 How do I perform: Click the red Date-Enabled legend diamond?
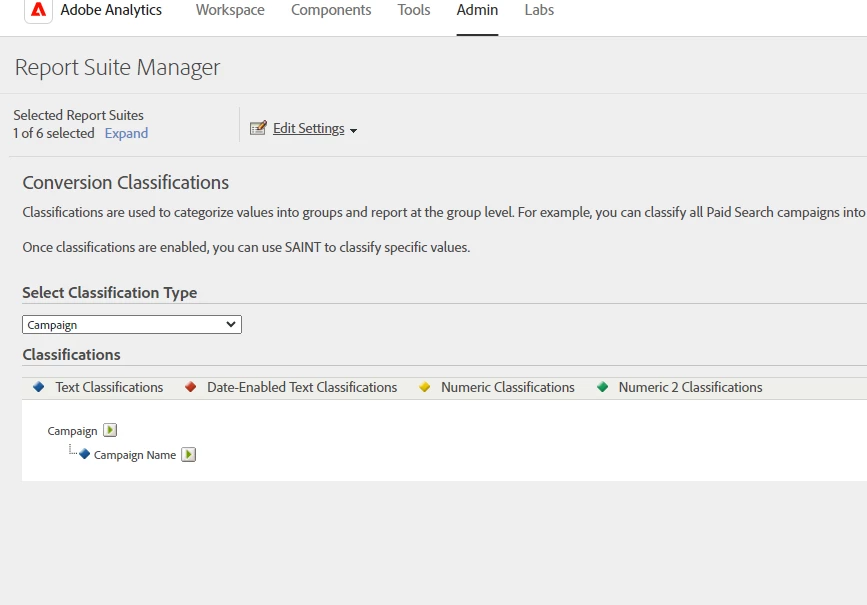pos(190,387)
